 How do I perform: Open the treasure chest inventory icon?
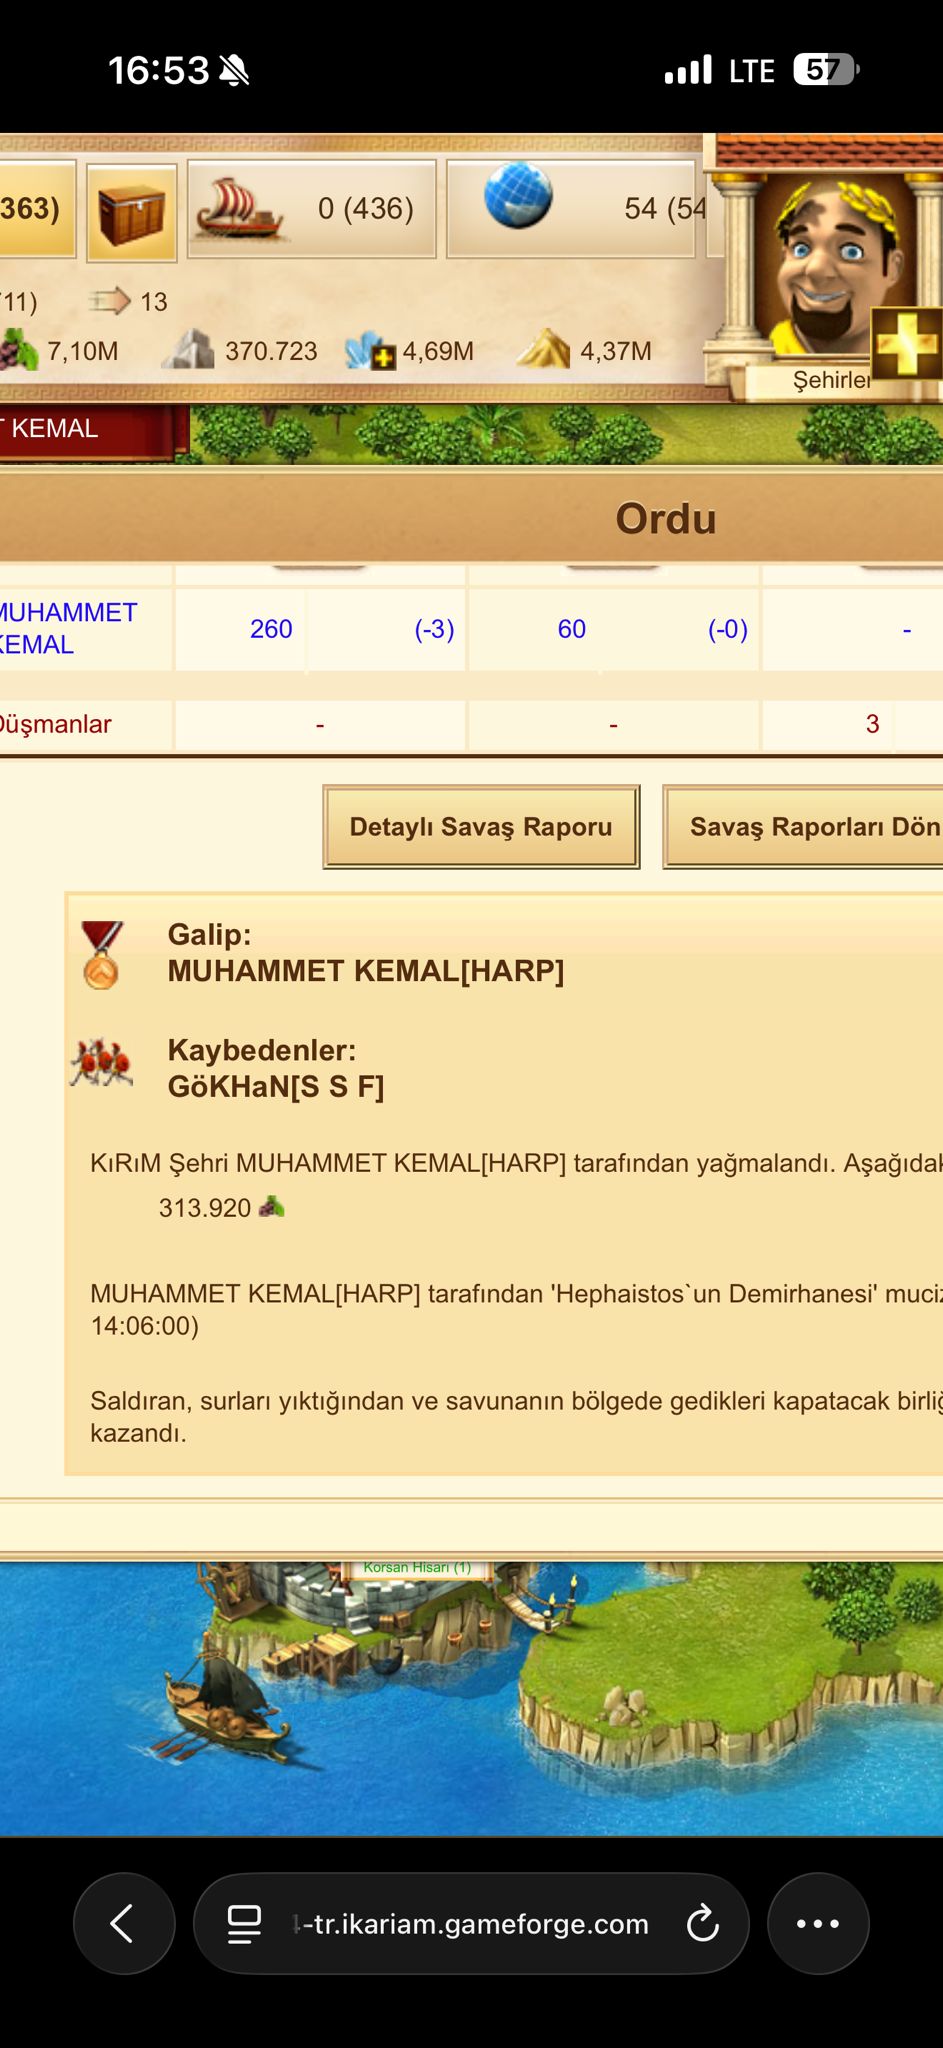(132, 213)
